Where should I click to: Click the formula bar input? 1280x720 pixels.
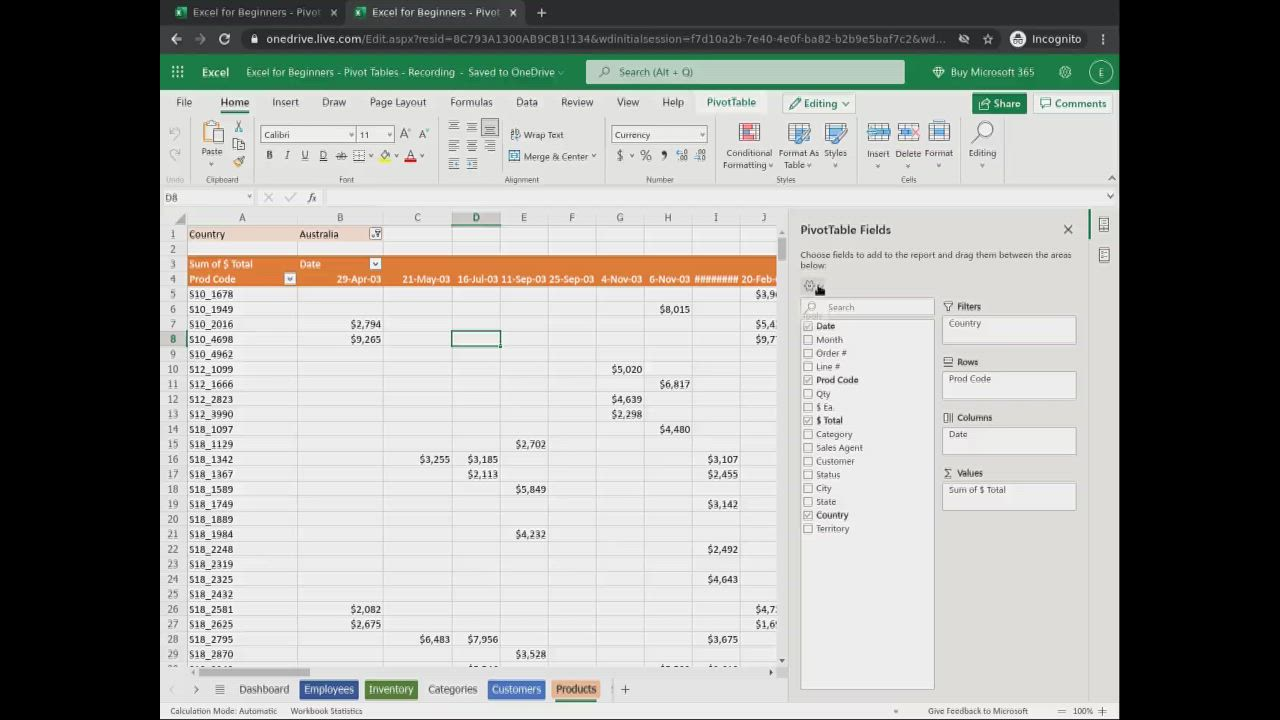tap(715, 197)
